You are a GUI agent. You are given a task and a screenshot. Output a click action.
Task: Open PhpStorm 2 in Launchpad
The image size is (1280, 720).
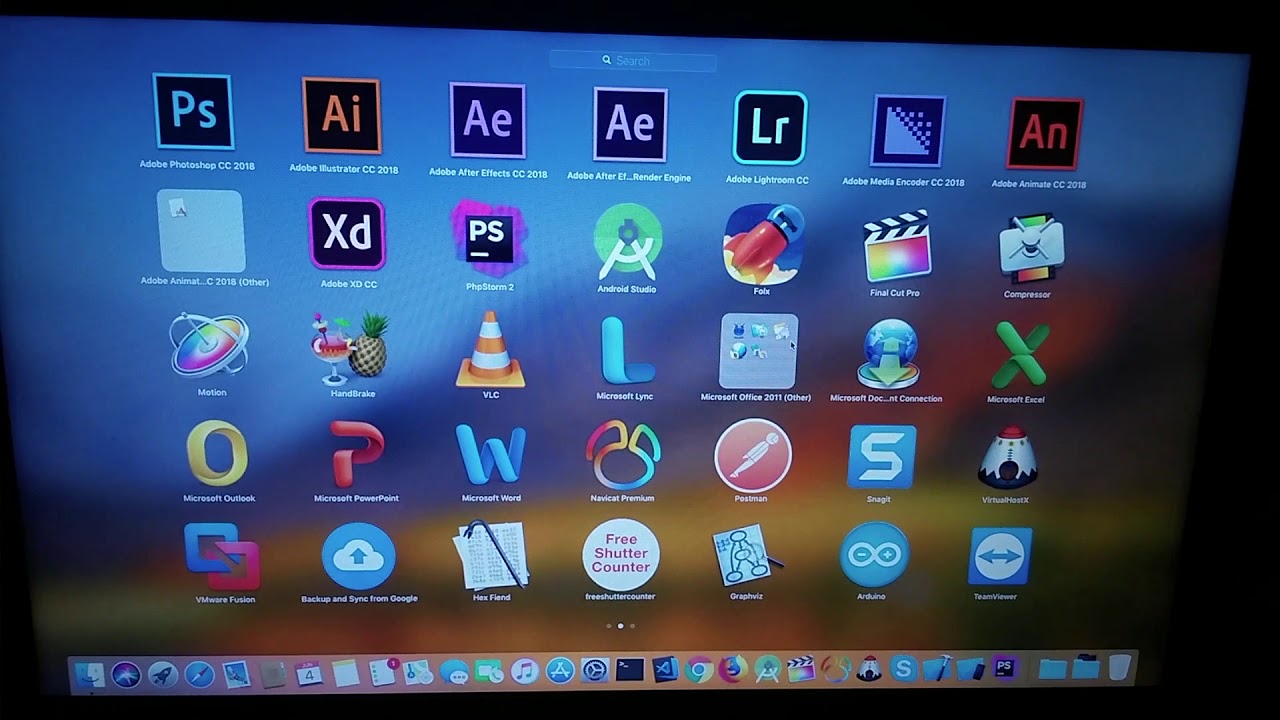point(488,237)
